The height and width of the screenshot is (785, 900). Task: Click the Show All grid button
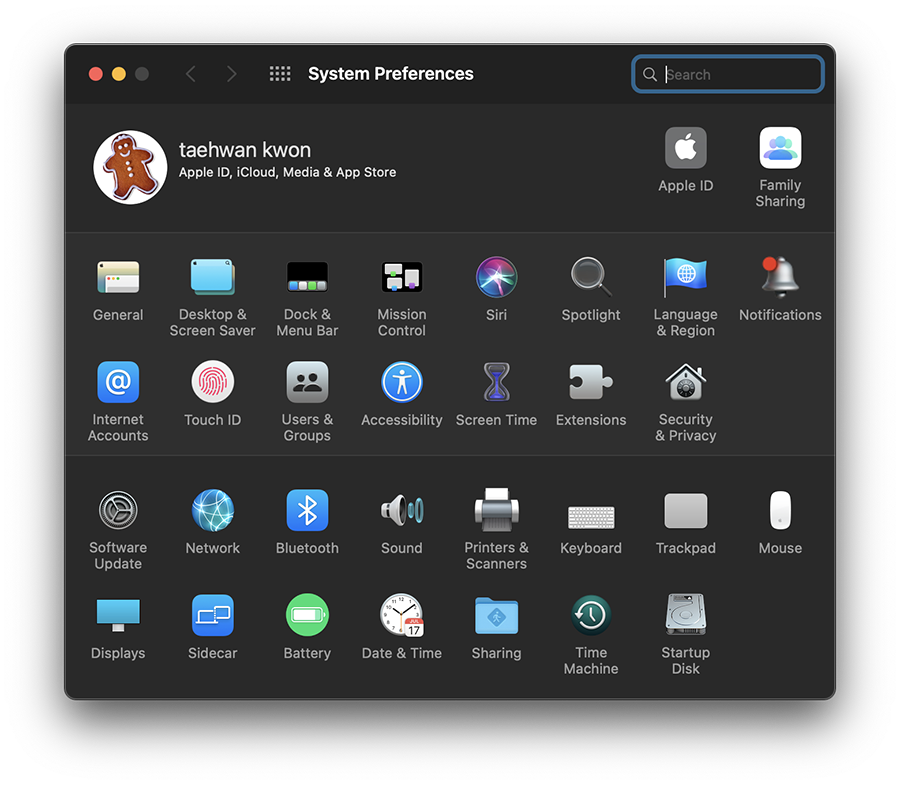(x=280, y=74)
